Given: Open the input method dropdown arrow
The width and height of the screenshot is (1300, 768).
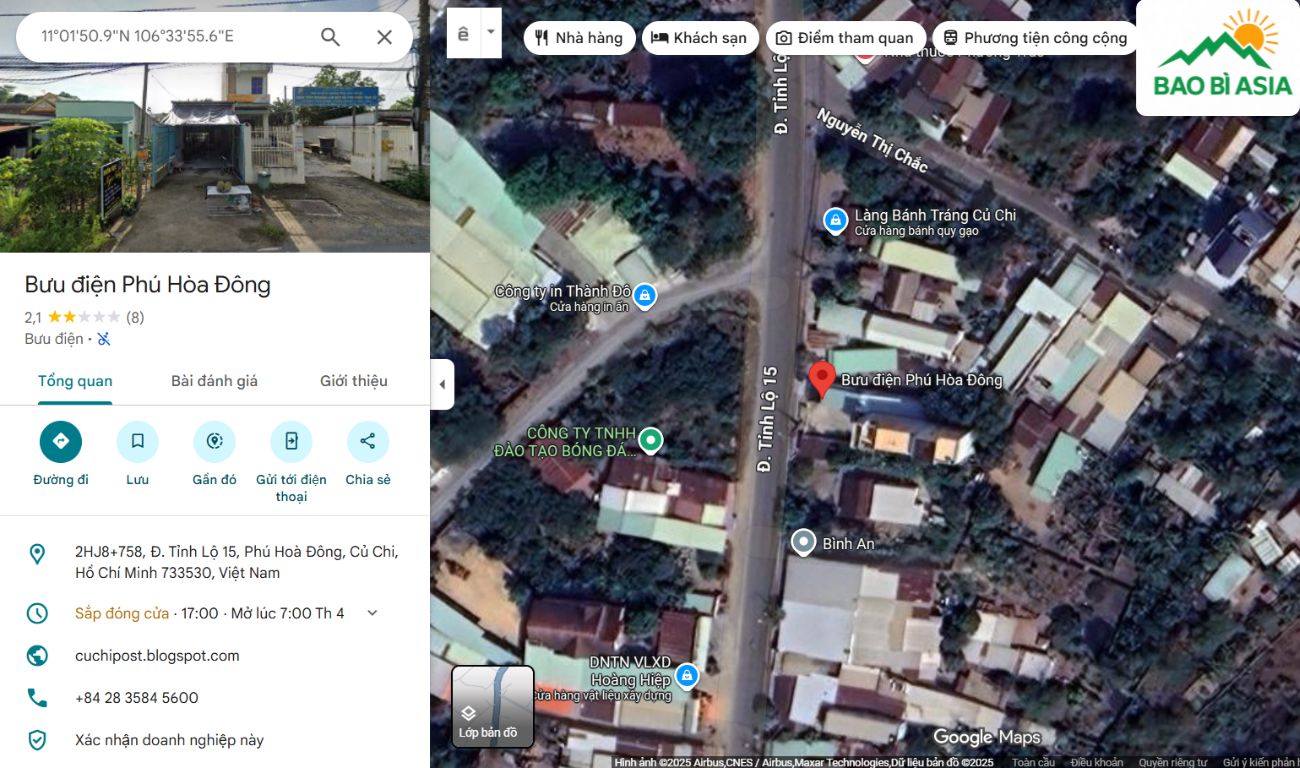Looking at the screenshot, I should pyautogui.click(x=490, y=32).
